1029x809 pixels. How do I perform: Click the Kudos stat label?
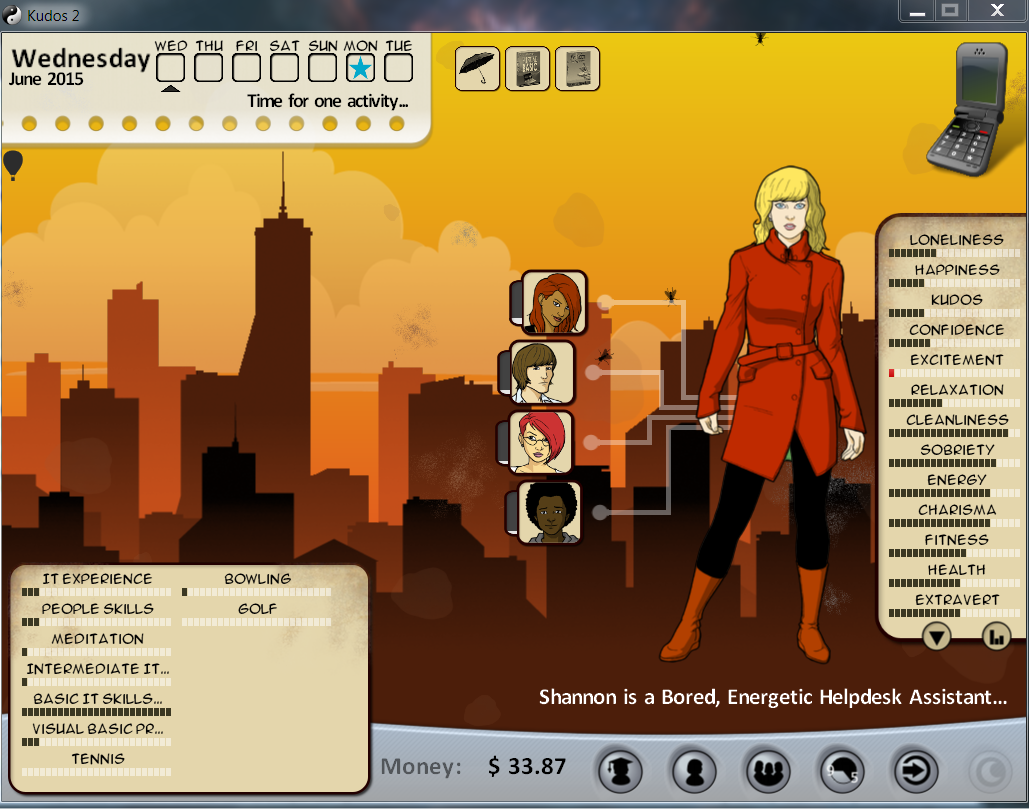pyautogui.click(x=956, y=300)
